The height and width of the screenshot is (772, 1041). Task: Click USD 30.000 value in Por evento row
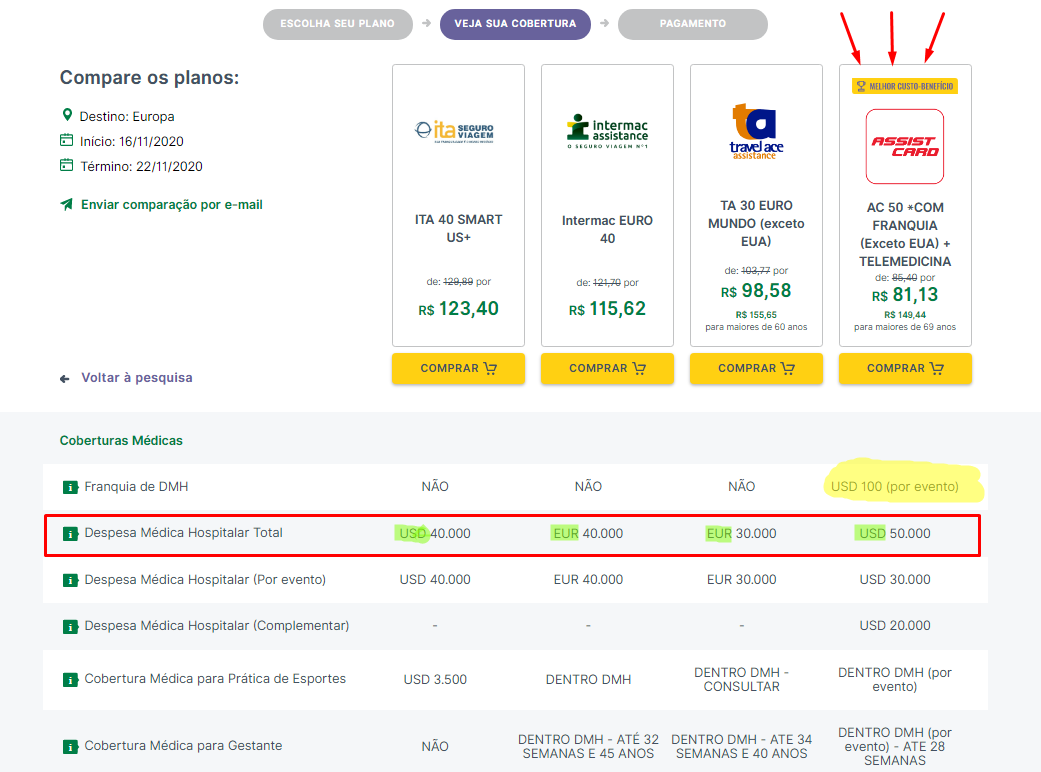894,579
